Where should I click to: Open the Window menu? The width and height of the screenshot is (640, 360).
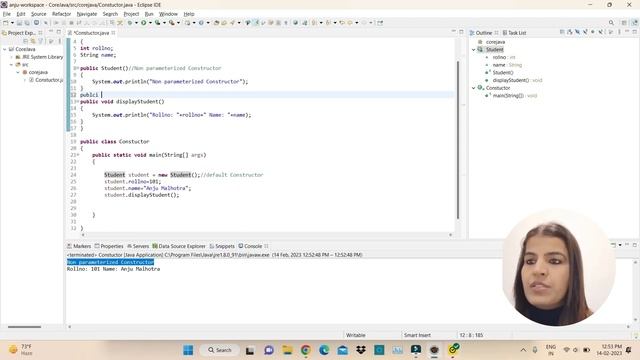coord(168,14)
